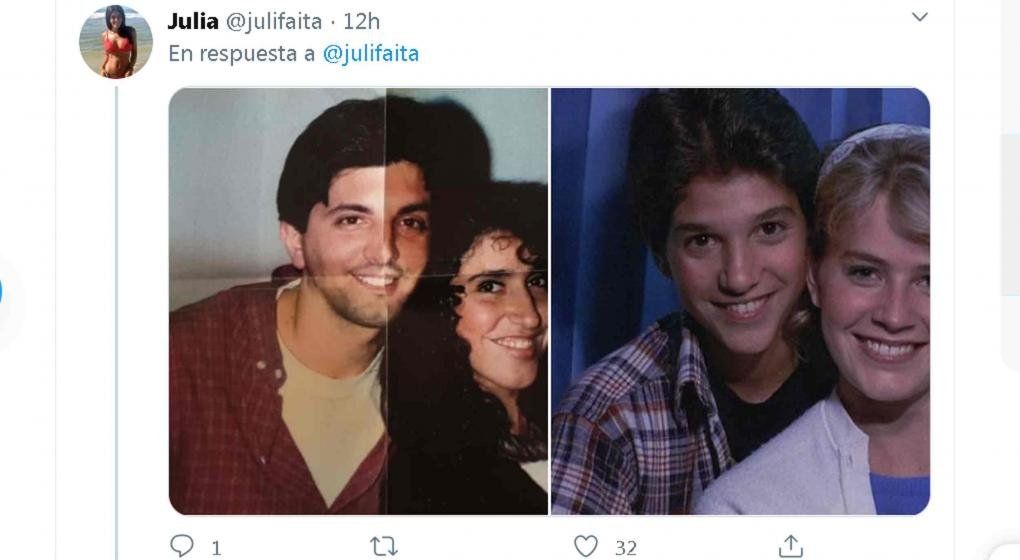
Task: View the right photo with blue curtain
Action: (x=740, y=301)
